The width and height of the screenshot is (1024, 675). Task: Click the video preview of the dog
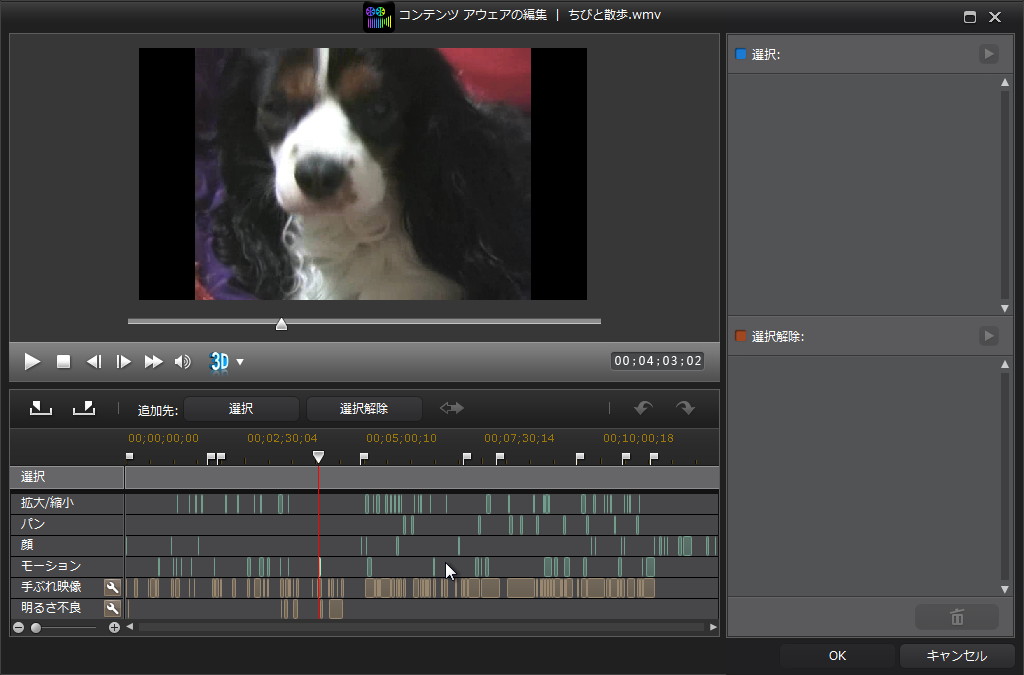coord(362,174)
